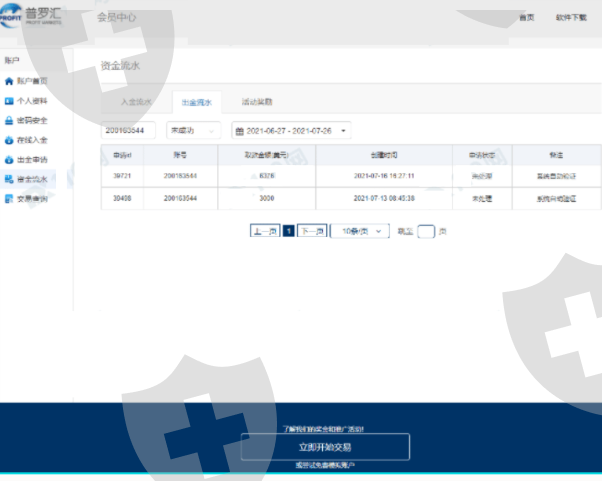Switch to the 入金流水 tab

[x=136, y=102]
